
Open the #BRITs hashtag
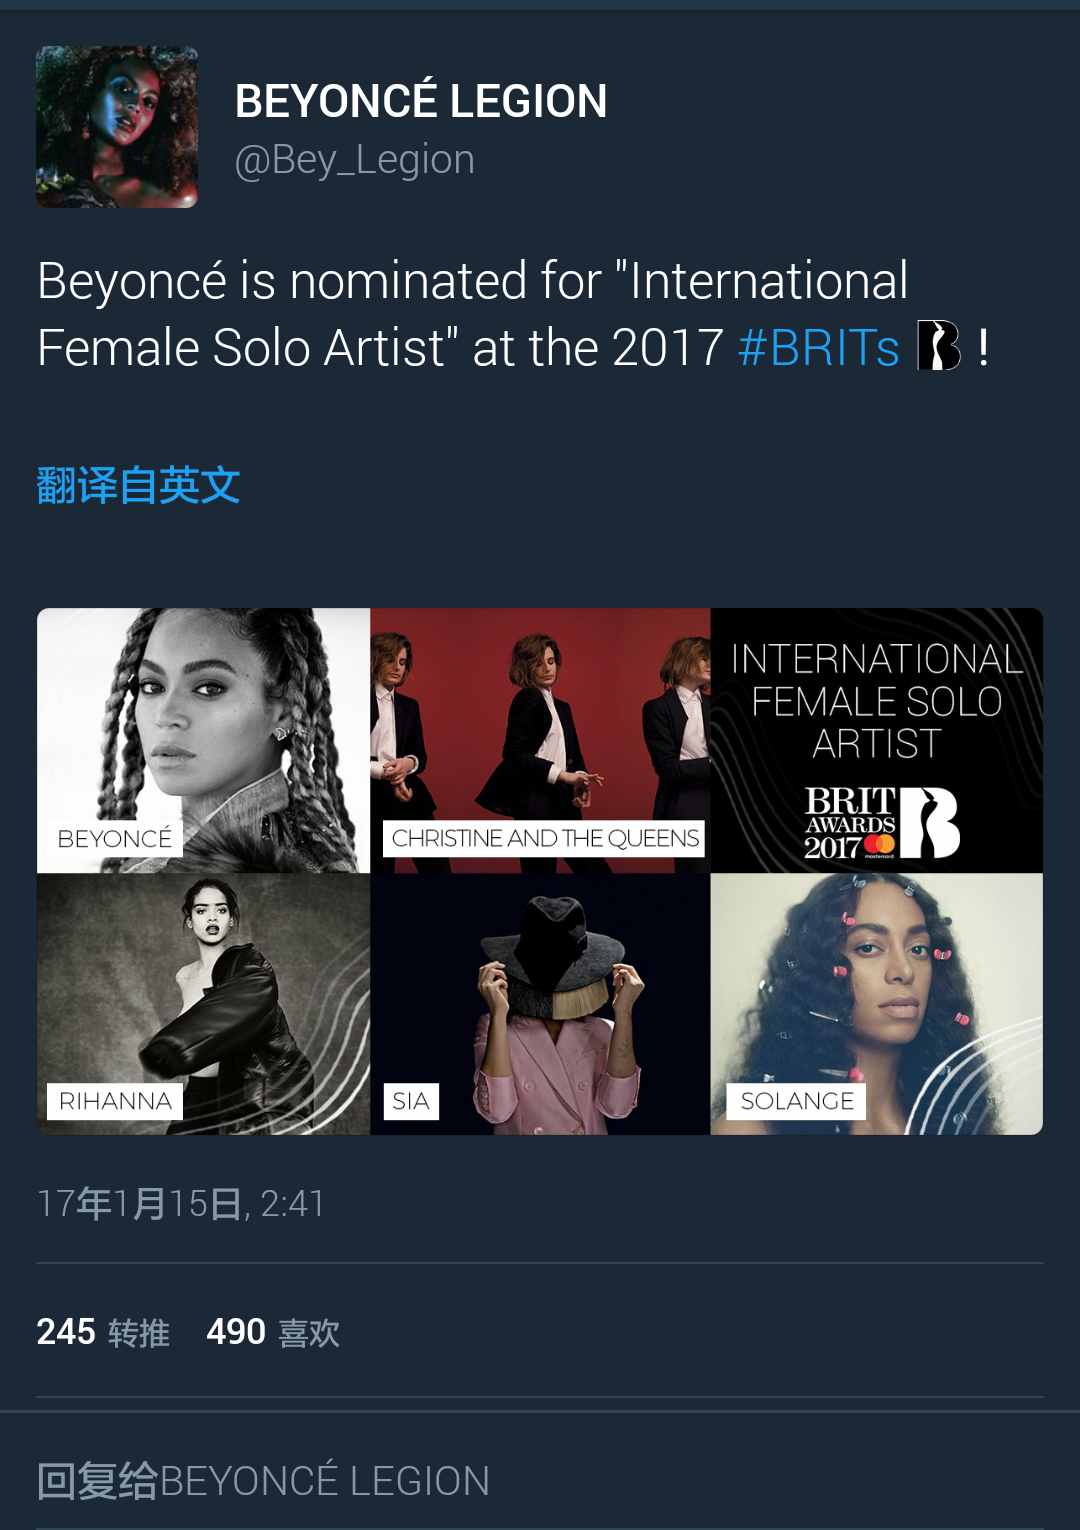click(818, 348)
